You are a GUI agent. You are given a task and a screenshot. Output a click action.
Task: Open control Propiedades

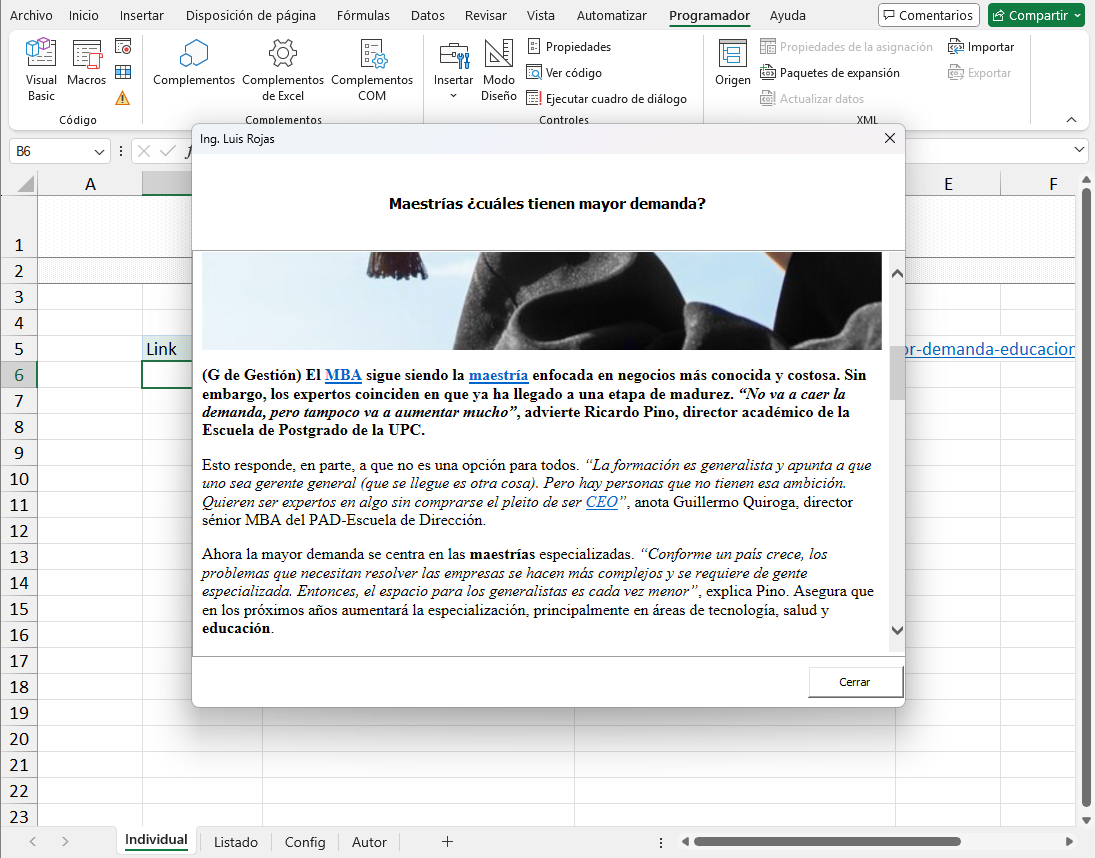pos(569,47)
